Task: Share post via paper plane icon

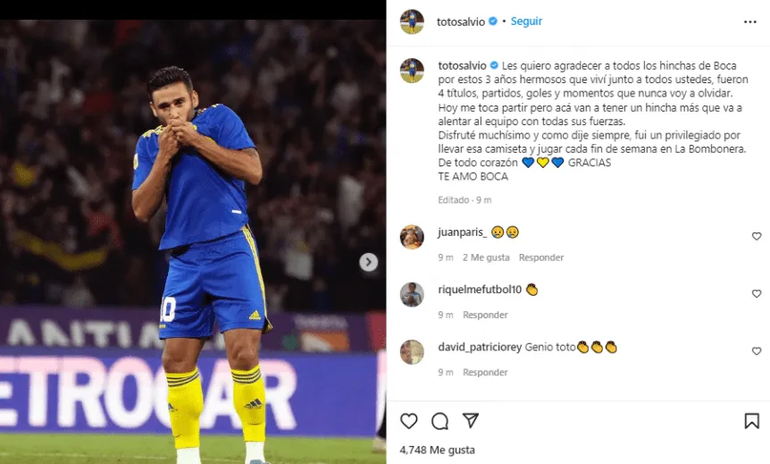Action: 470,421
